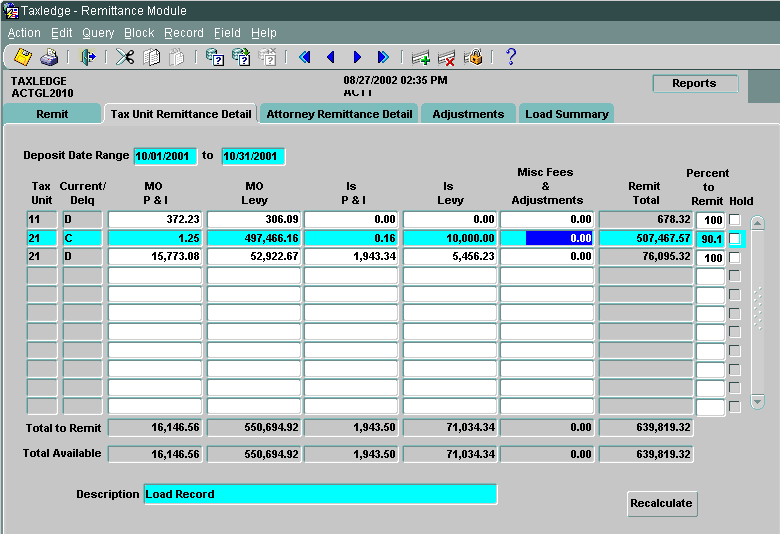Toggle Hold checkbox for tax unit 11
The width and height of the screenshot is (780, 534).
click(735, 220)
